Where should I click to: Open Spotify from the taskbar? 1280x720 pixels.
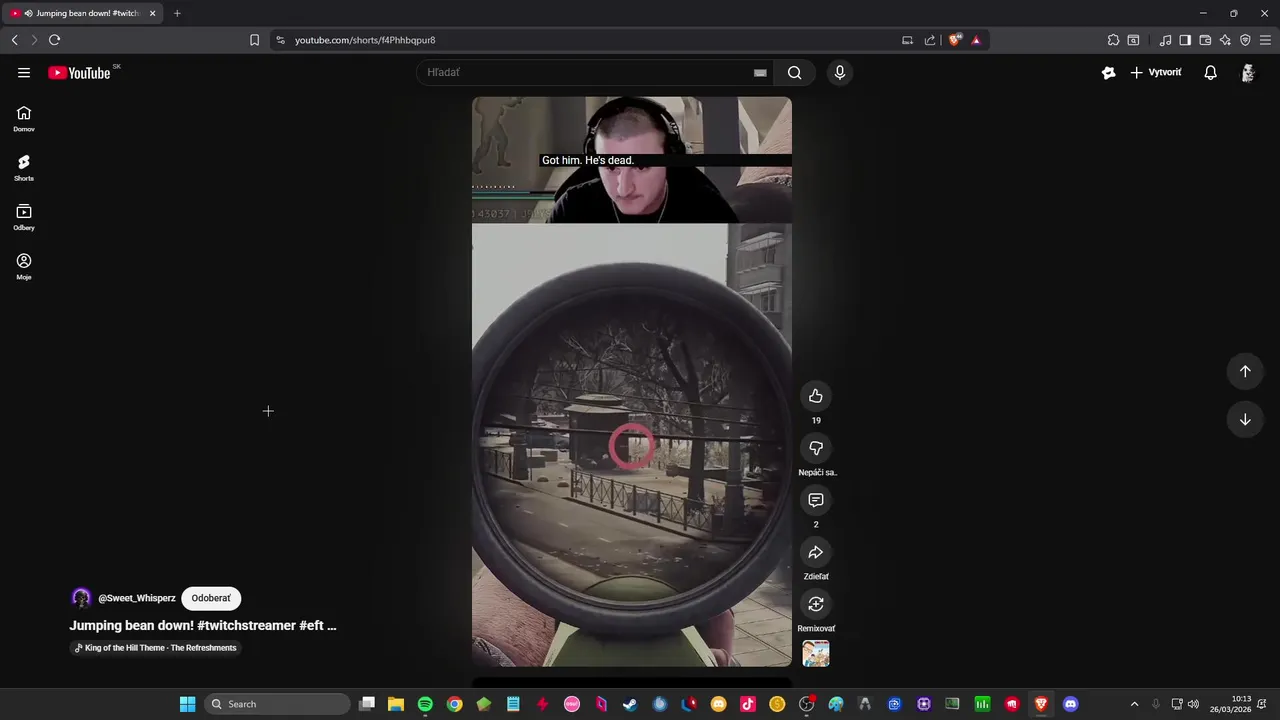click(425, 704)
